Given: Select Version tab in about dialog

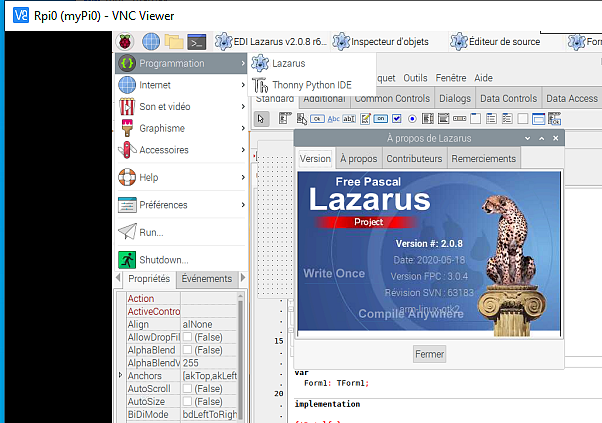Looking at the screenshot, I should pos(315,159).
